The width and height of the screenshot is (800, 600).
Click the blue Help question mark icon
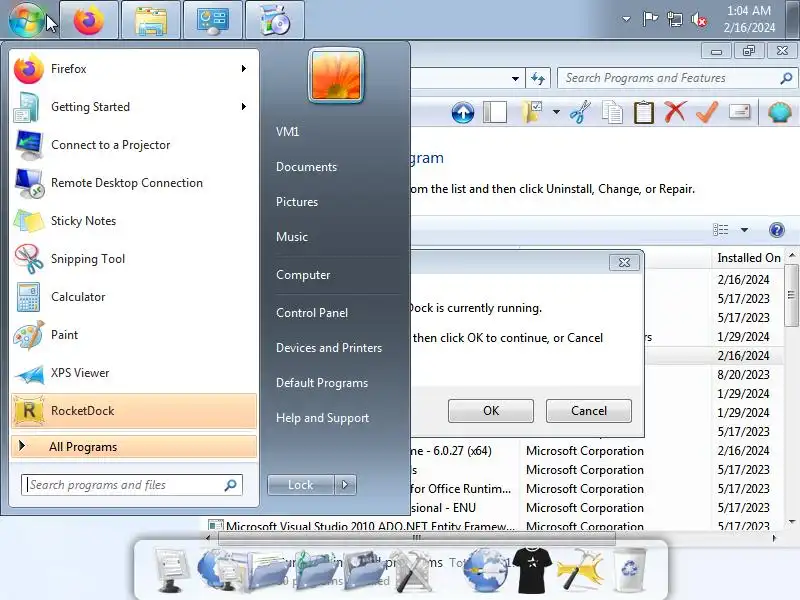777,230
